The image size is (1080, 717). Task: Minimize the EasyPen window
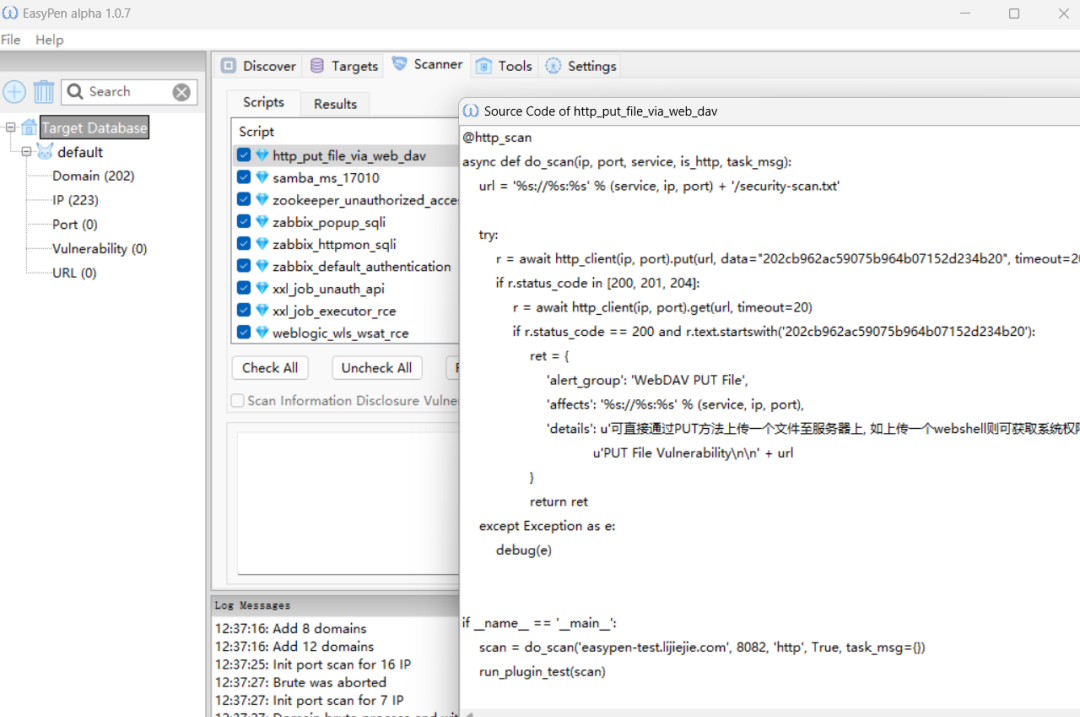pyautogui.click(x=965, y=13)
